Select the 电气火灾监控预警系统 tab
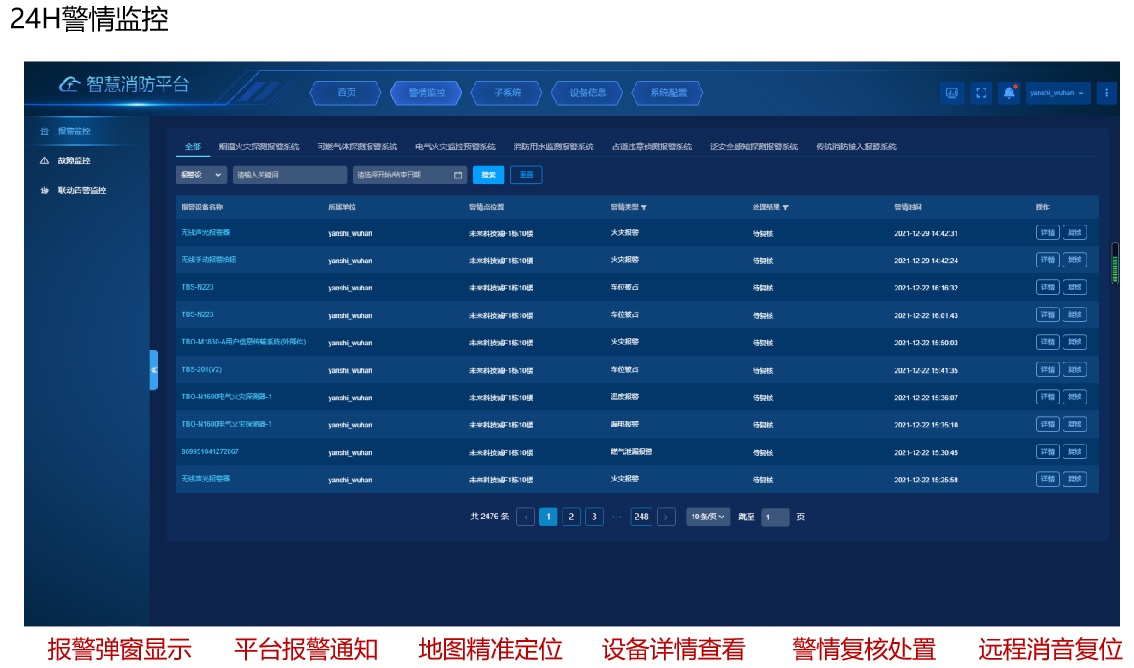The width and height of the screenshot is (1134, 668). 455,147
